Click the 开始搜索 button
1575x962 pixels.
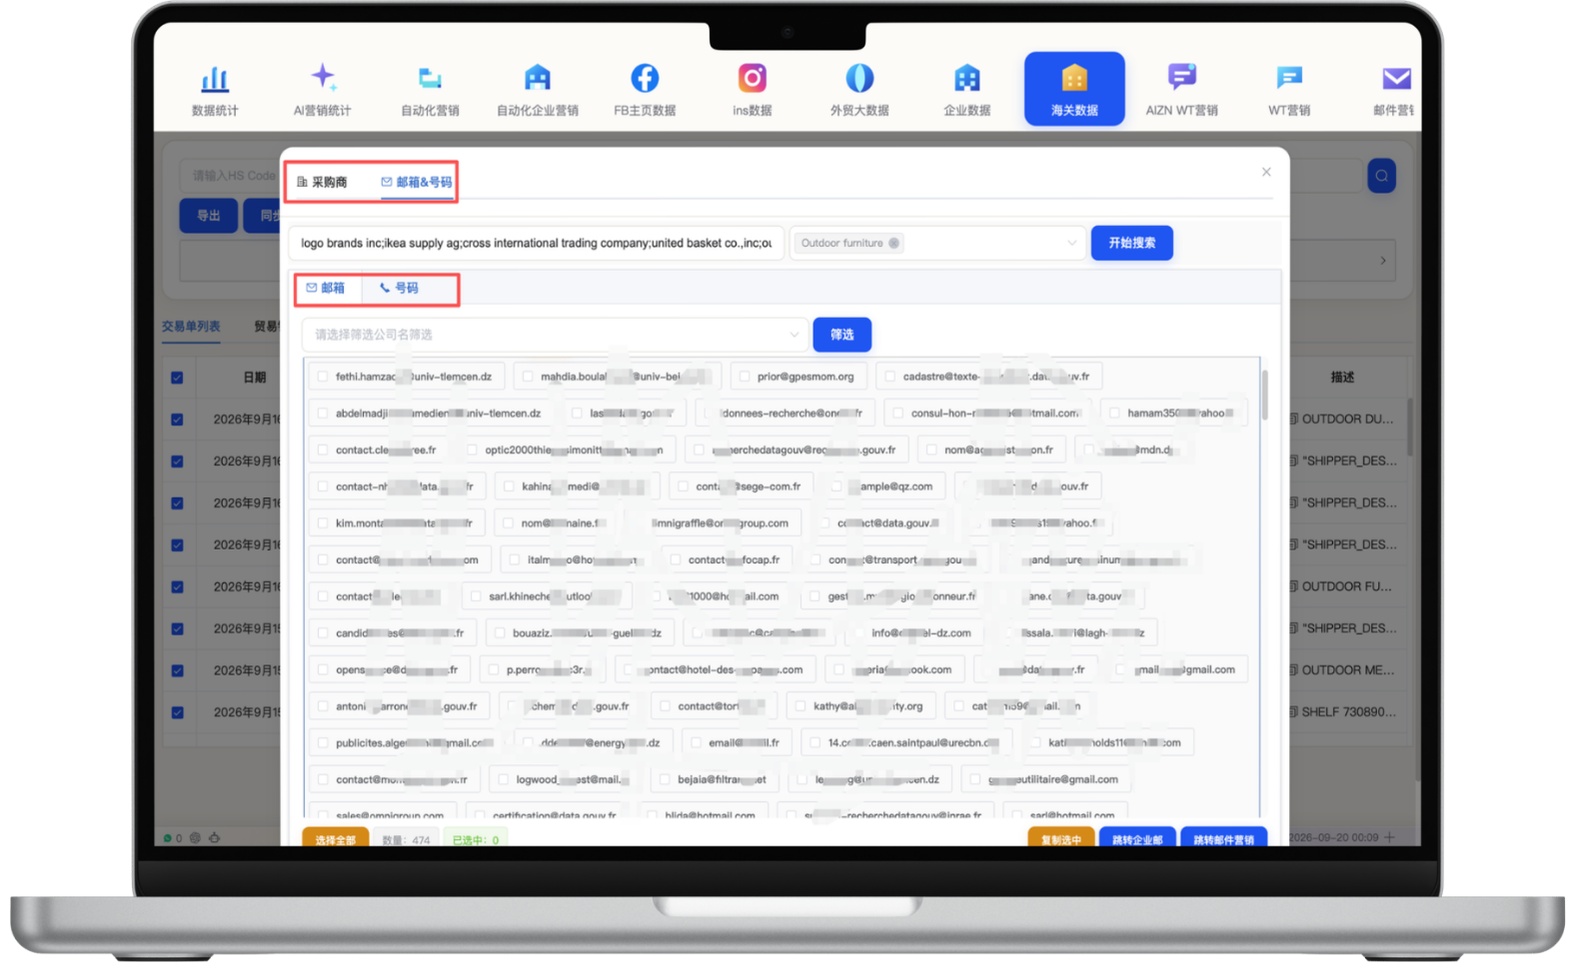point(1132,243)
